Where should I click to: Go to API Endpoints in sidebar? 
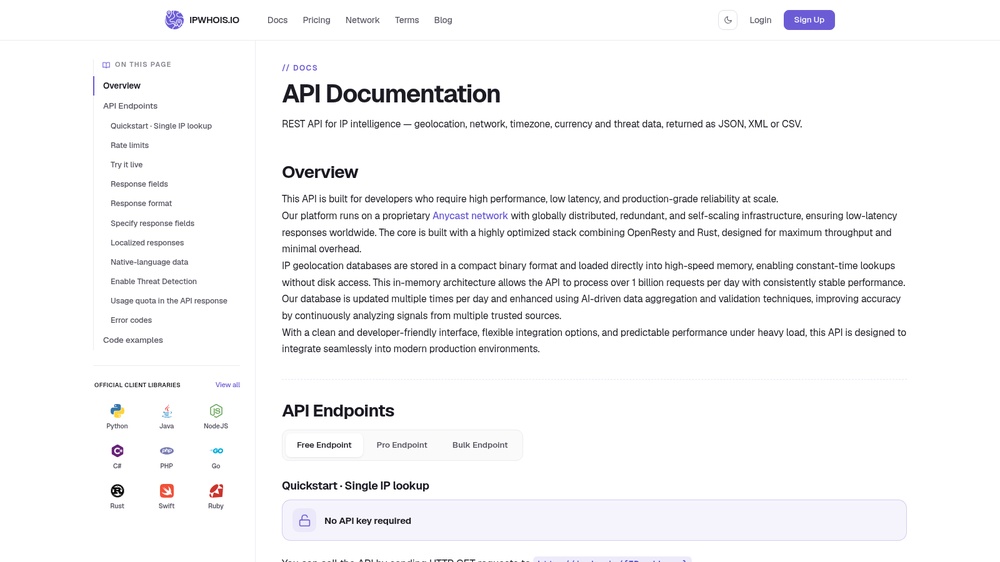(130, 106)
